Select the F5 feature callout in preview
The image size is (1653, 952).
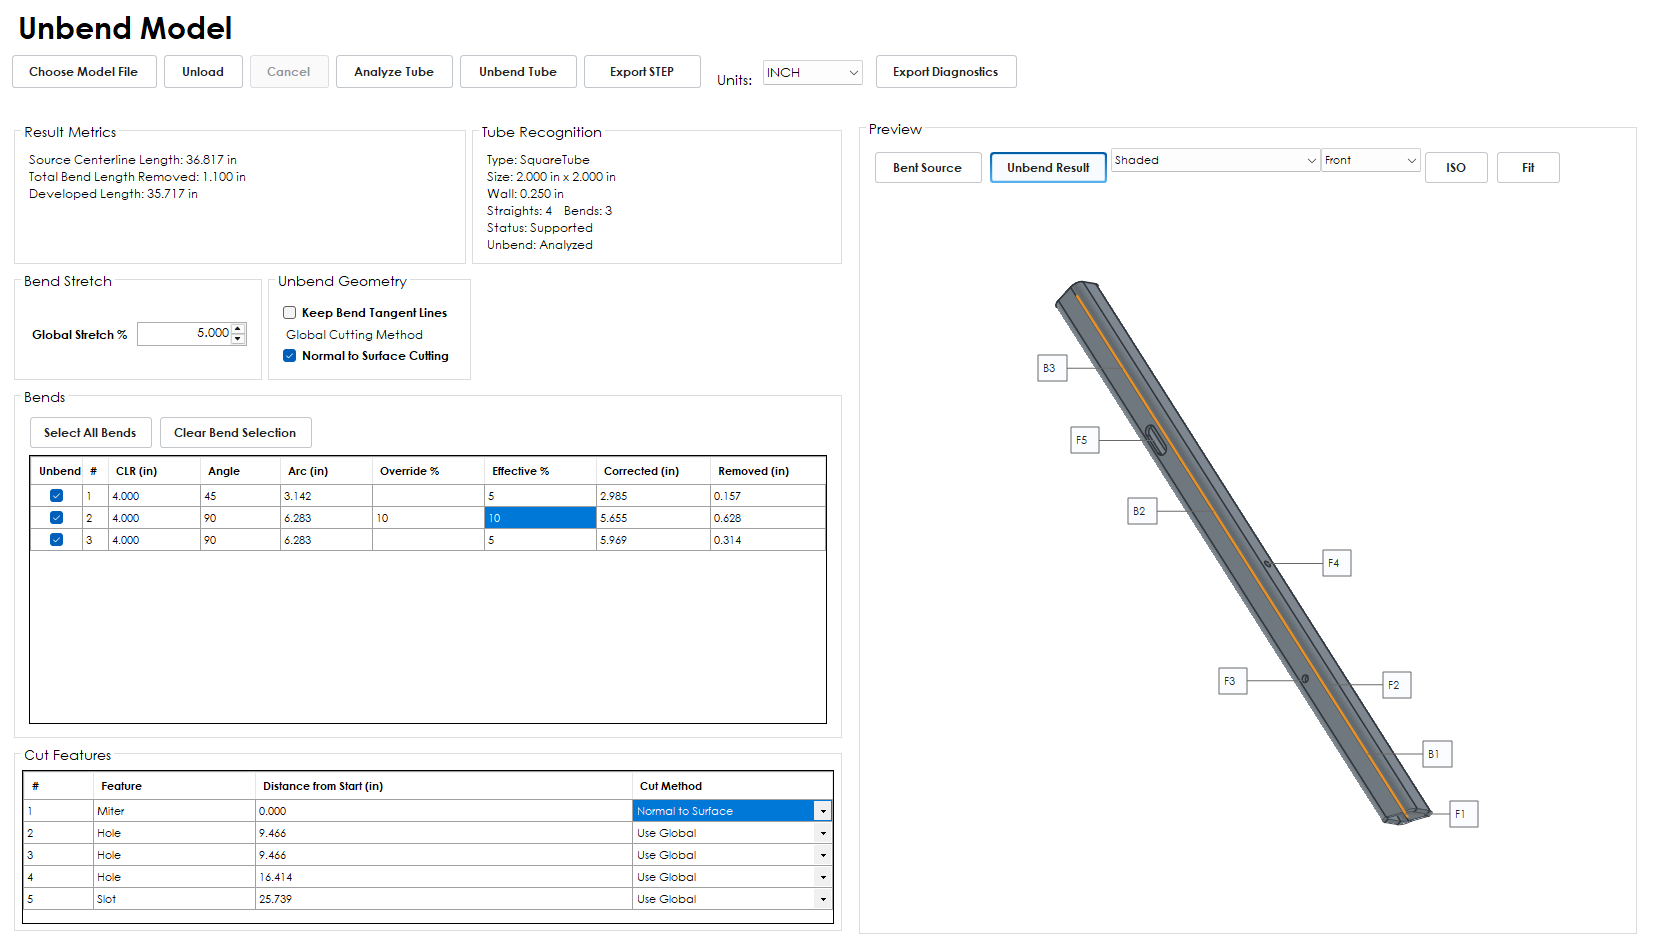click(x=1084, y=440)
